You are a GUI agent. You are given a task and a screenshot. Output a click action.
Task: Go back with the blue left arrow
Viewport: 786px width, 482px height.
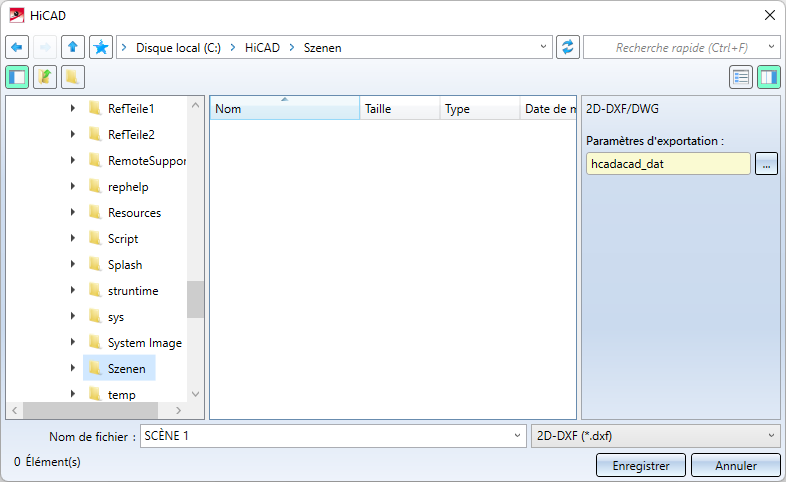17,48
